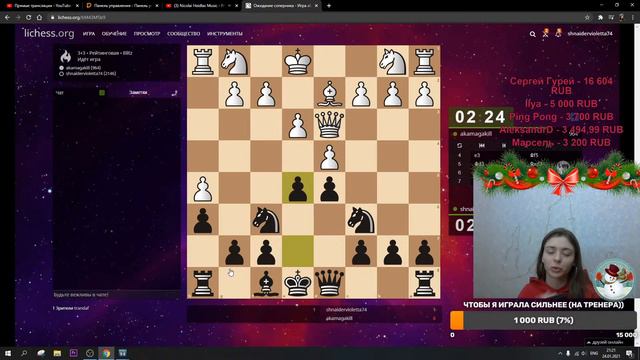This screenshot has width=640, height=360.
Task: Open File Explorer from the taskbar
Action: (57, 353)
